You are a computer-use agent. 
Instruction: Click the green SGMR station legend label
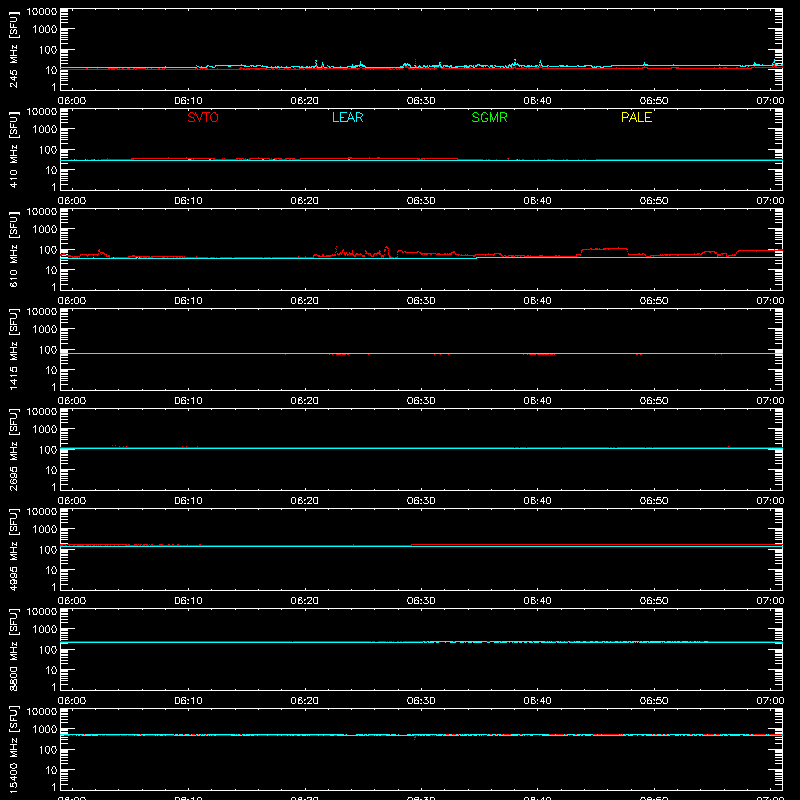(489, 117)
